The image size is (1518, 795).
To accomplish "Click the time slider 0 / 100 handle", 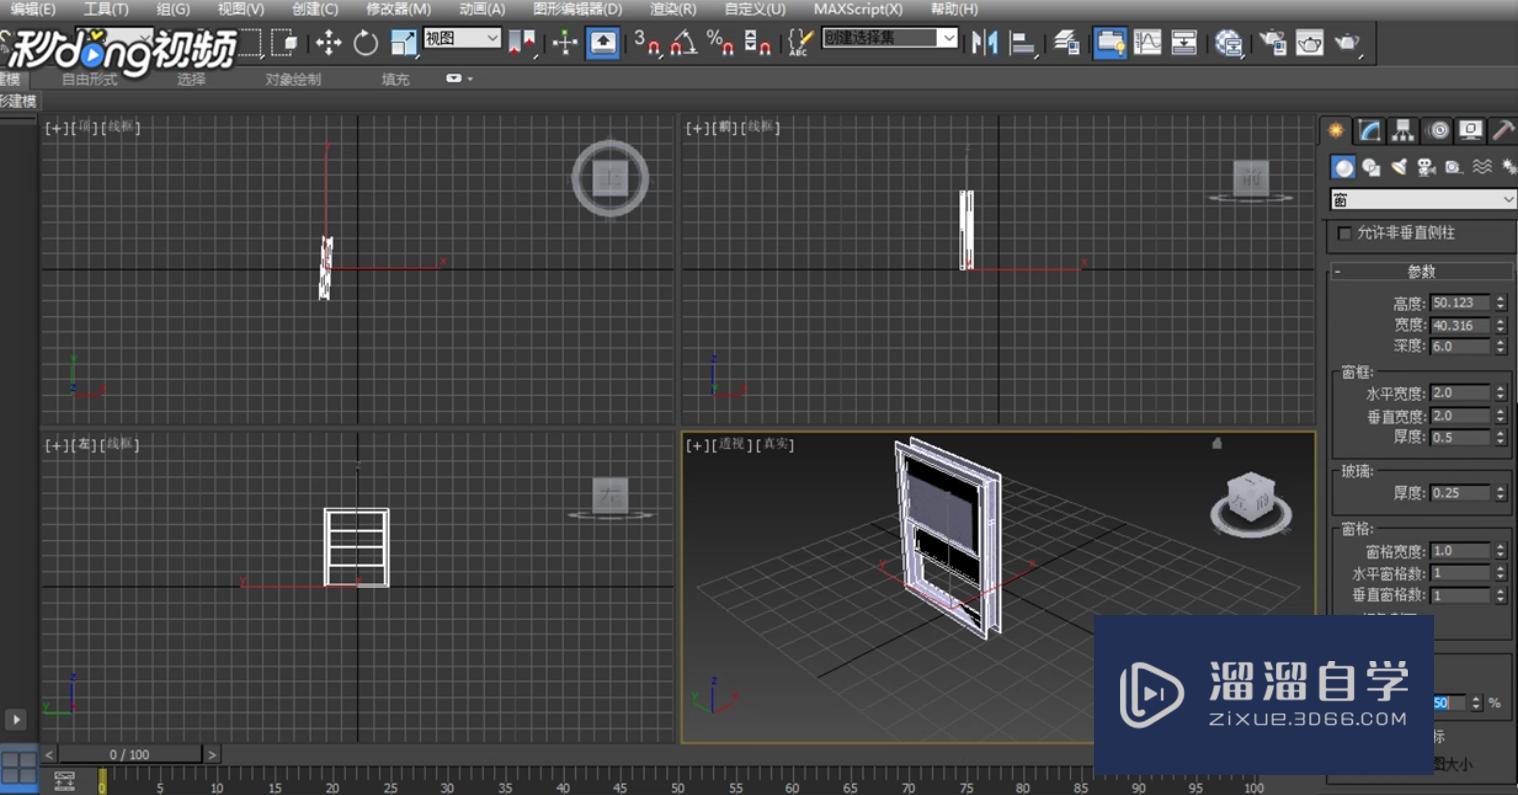I will pos(130,754).
